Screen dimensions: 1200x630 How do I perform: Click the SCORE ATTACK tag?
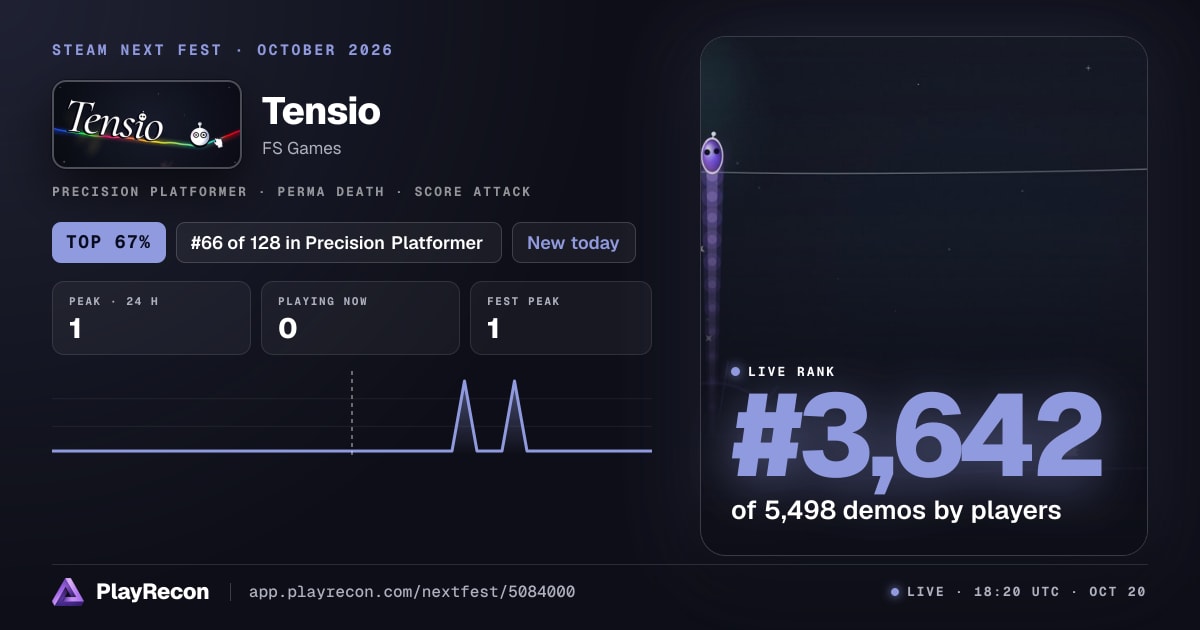472,191
